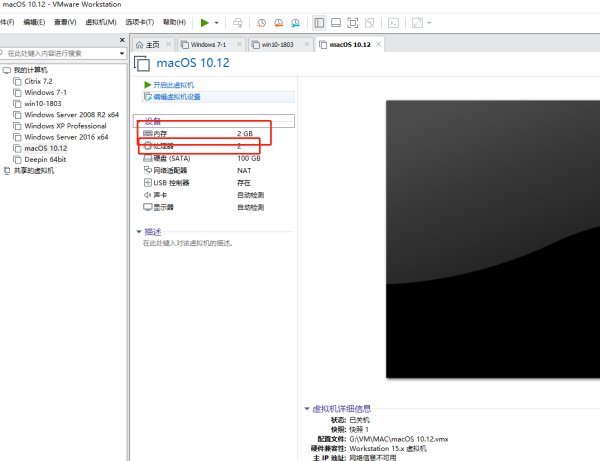Close the Windows 7-1 tab
The height and width of the screenshot is (461, 600).
[x=239, y=44]
